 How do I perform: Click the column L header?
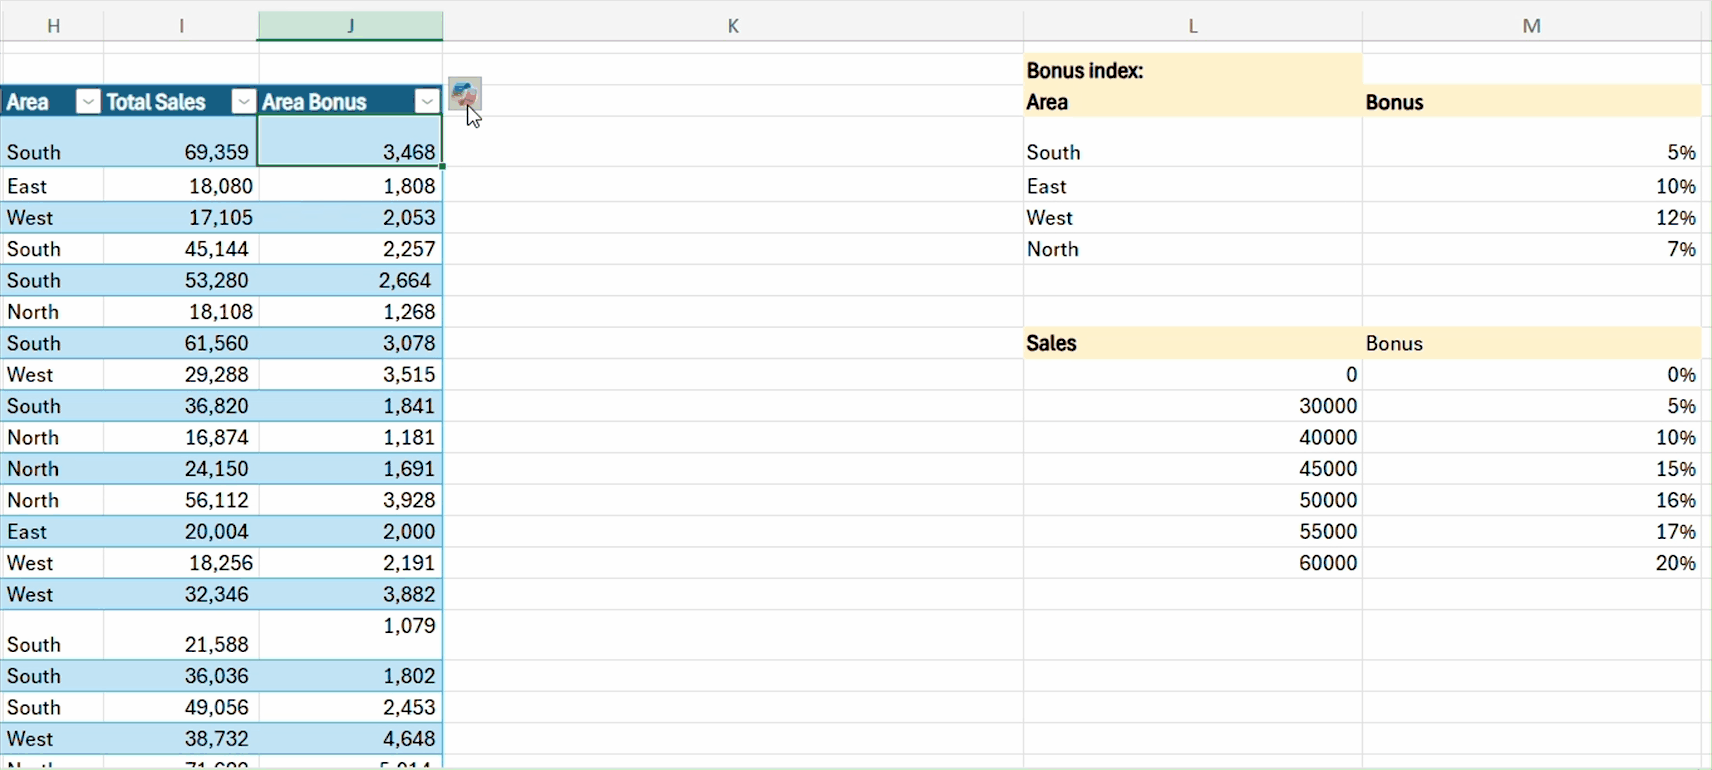[x=1192, y=26]
